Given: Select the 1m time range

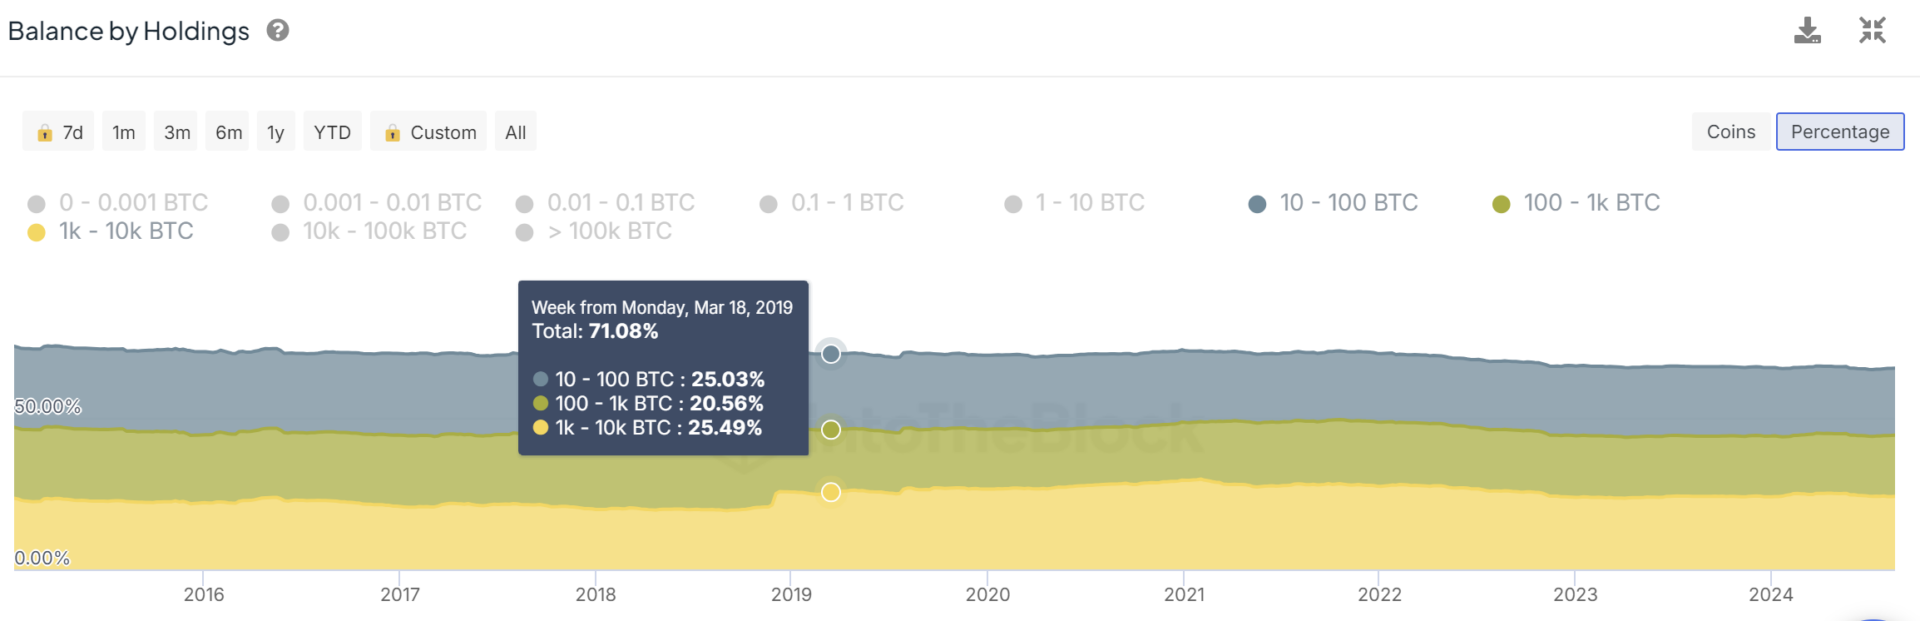Looking at the screenshot, I should coord(124,132).
